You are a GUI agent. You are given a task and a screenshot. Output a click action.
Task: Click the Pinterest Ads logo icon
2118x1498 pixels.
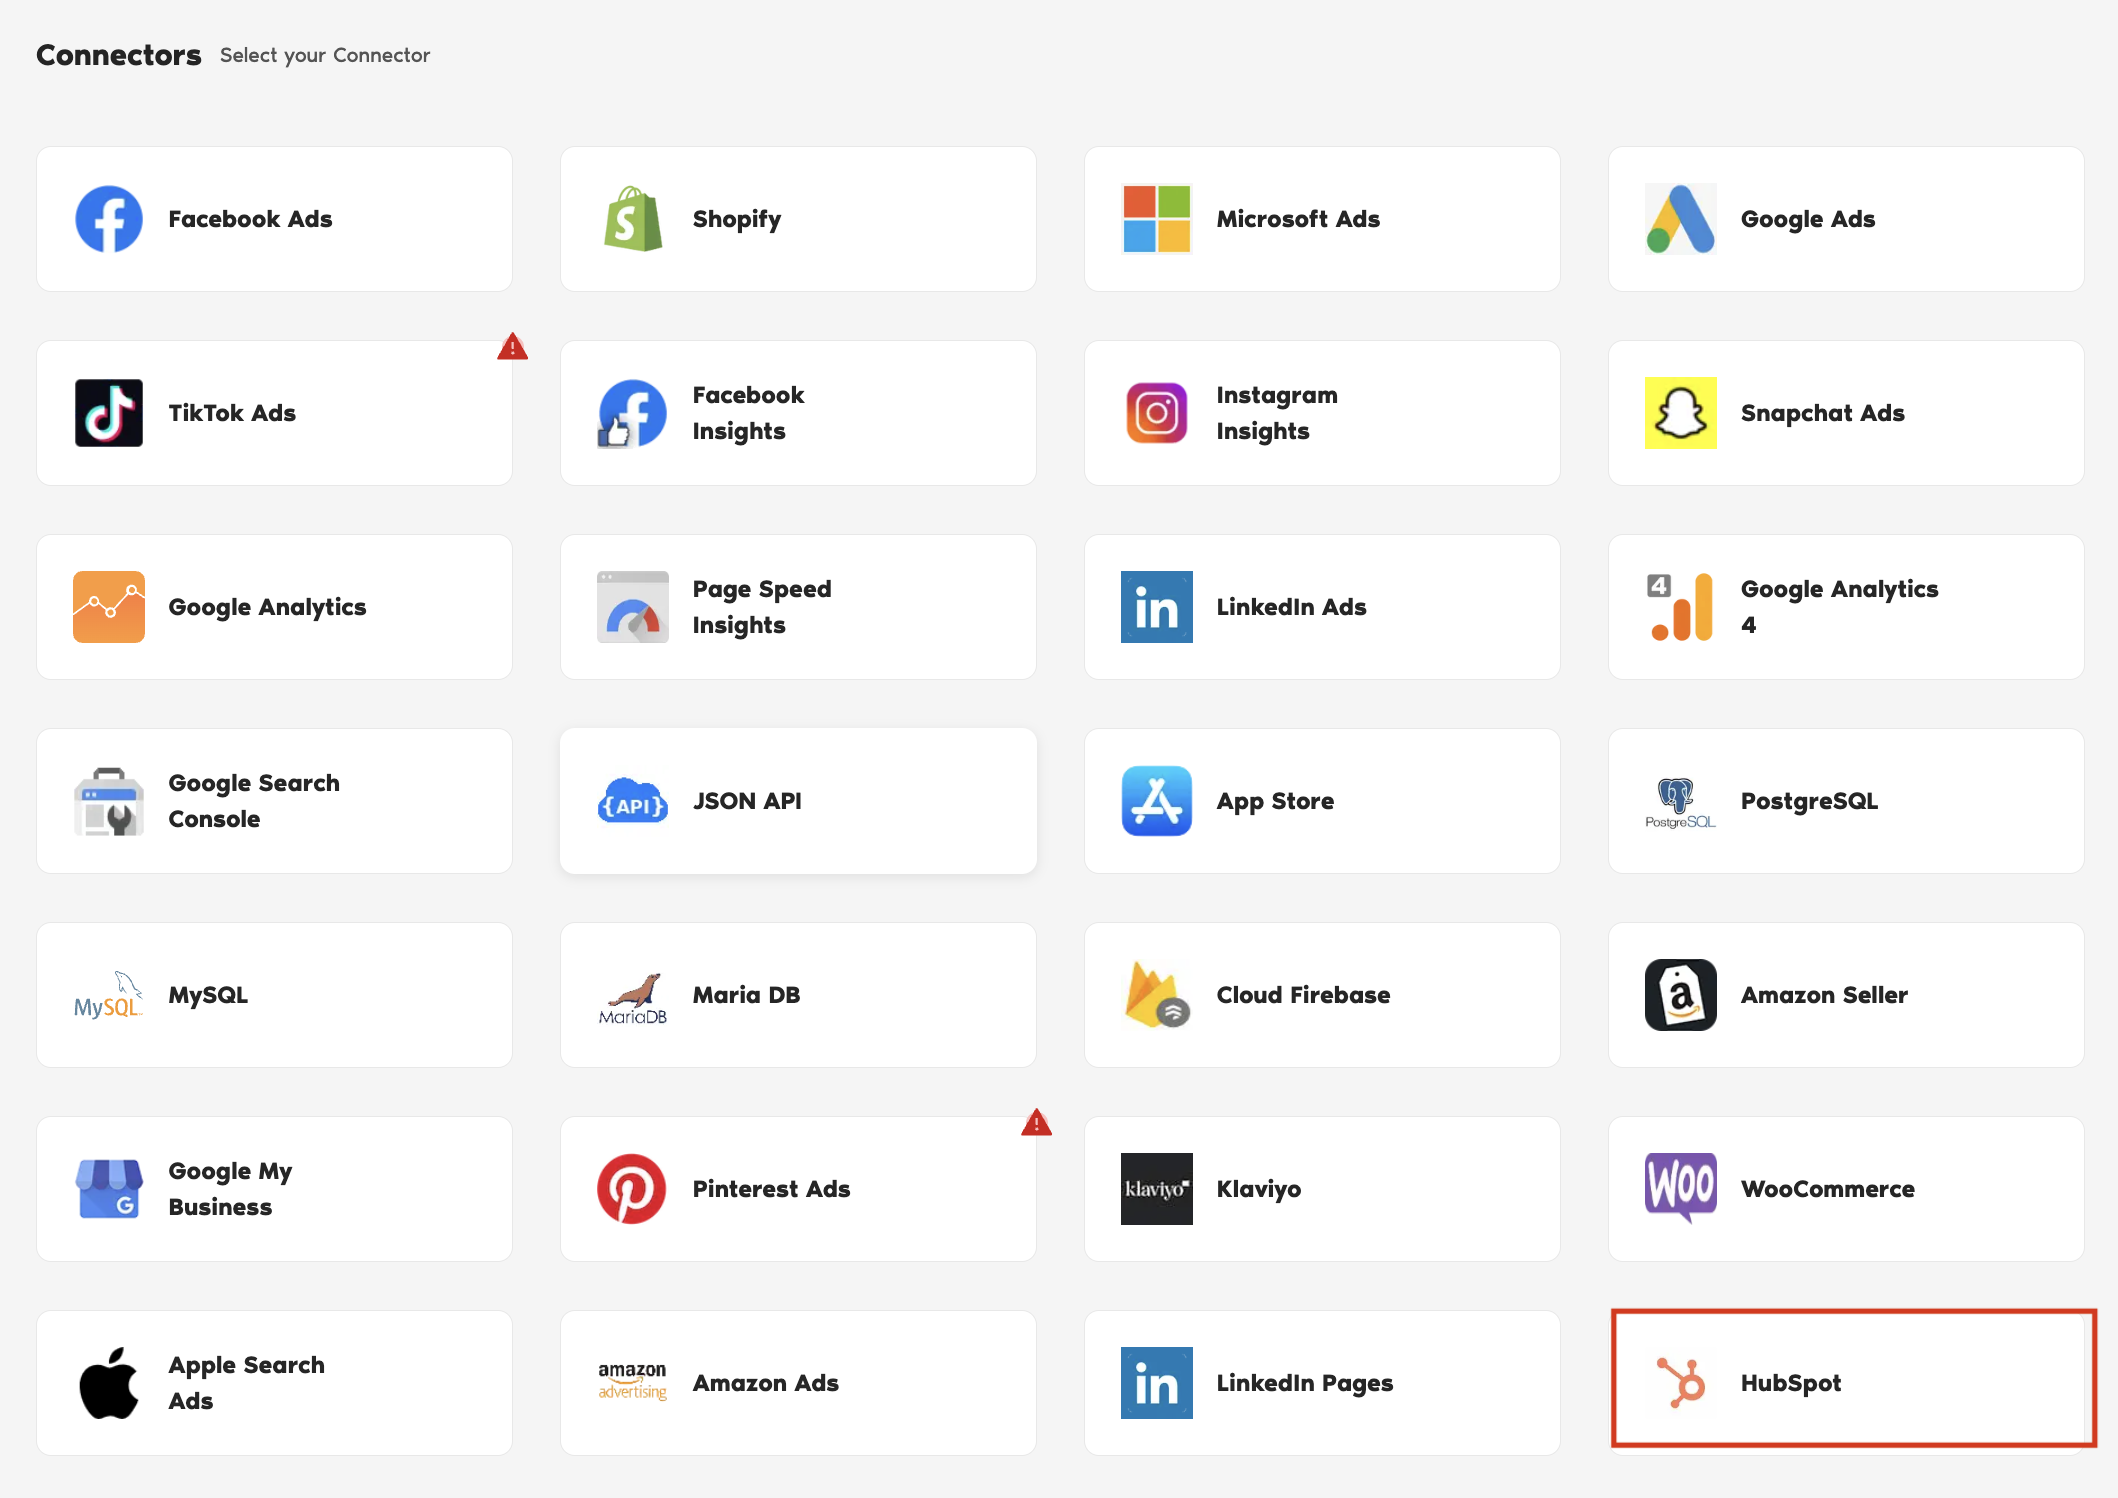click(x=633, y=1189)
